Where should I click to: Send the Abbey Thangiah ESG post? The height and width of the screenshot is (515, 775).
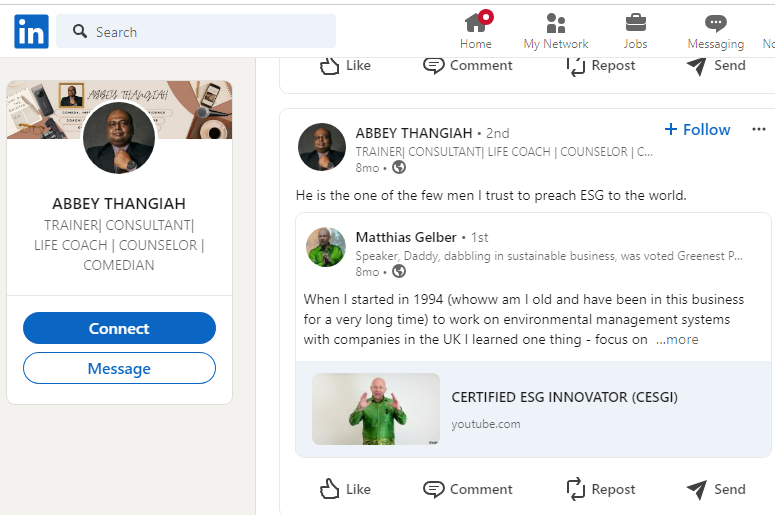tap(716, 489)
